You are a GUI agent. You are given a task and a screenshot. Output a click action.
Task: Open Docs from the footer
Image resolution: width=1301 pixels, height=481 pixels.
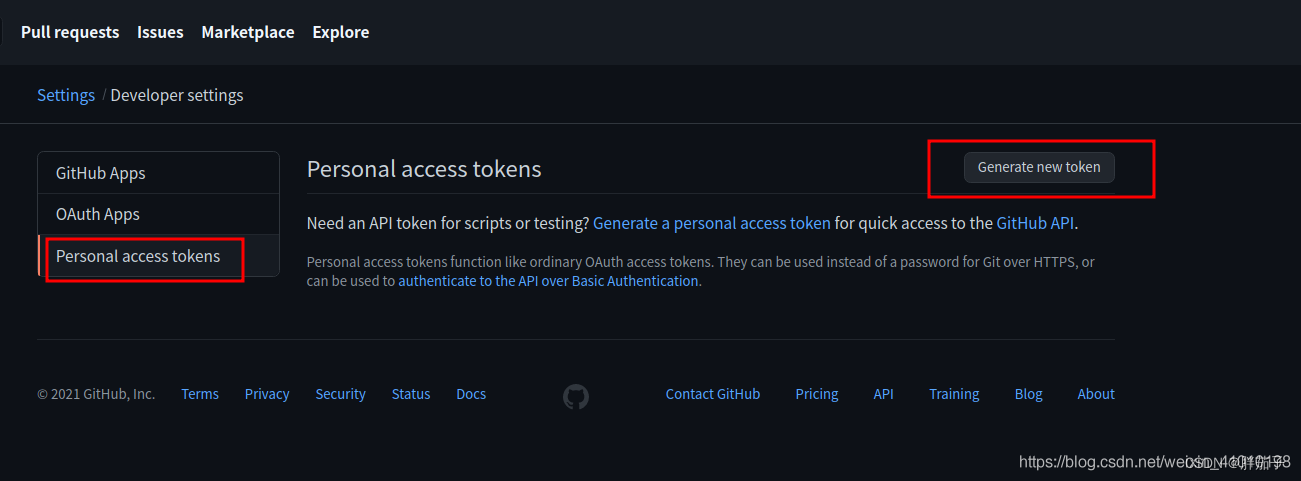point(471,394)
